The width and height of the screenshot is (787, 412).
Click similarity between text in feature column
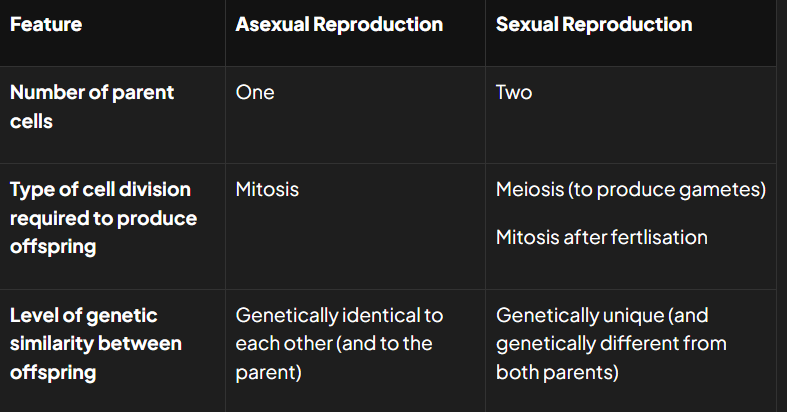[96, 344]
